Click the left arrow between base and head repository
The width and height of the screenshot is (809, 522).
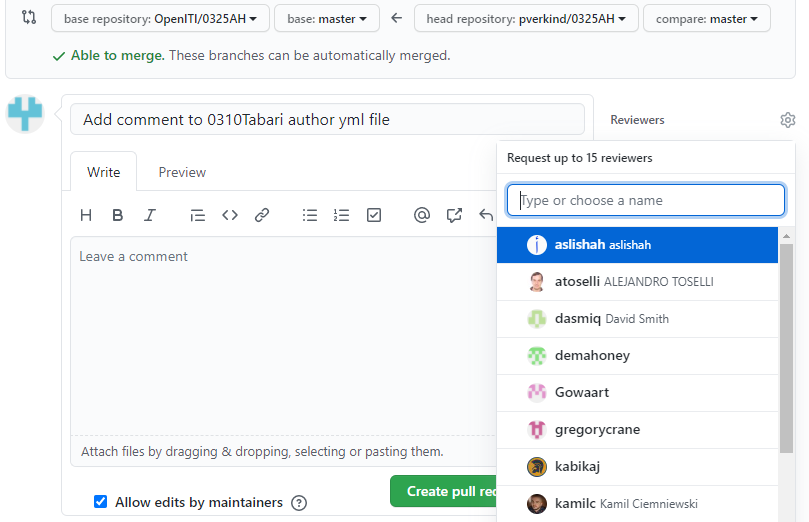396,18
